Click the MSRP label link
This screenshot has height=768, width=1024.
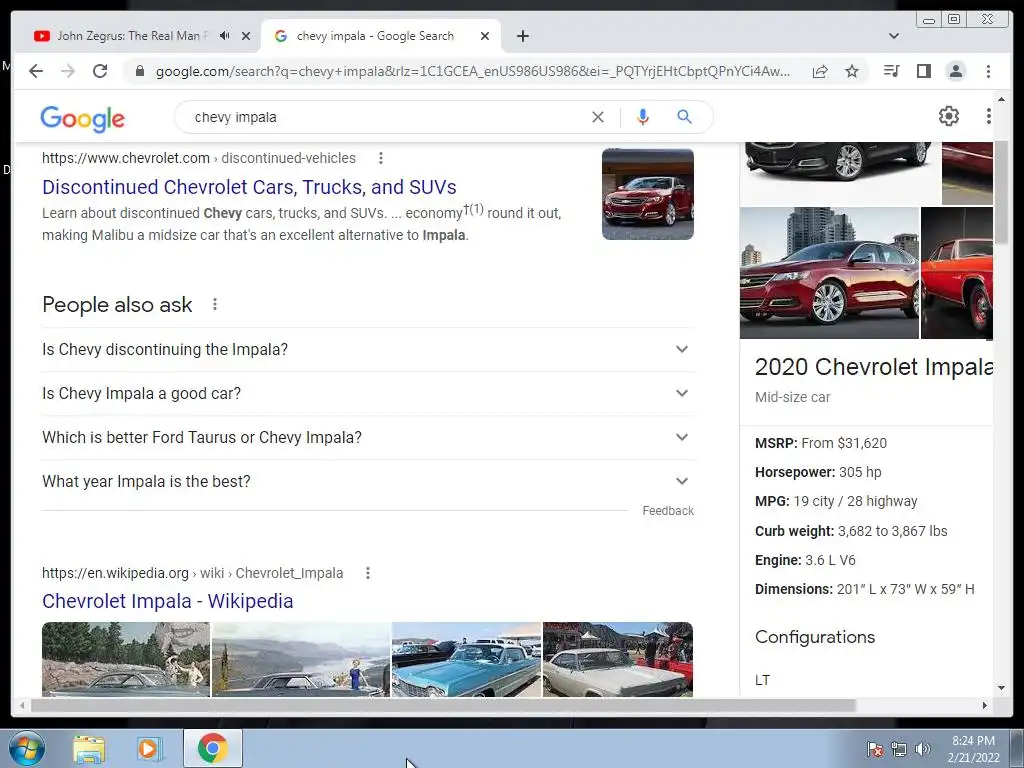(776, 443)
